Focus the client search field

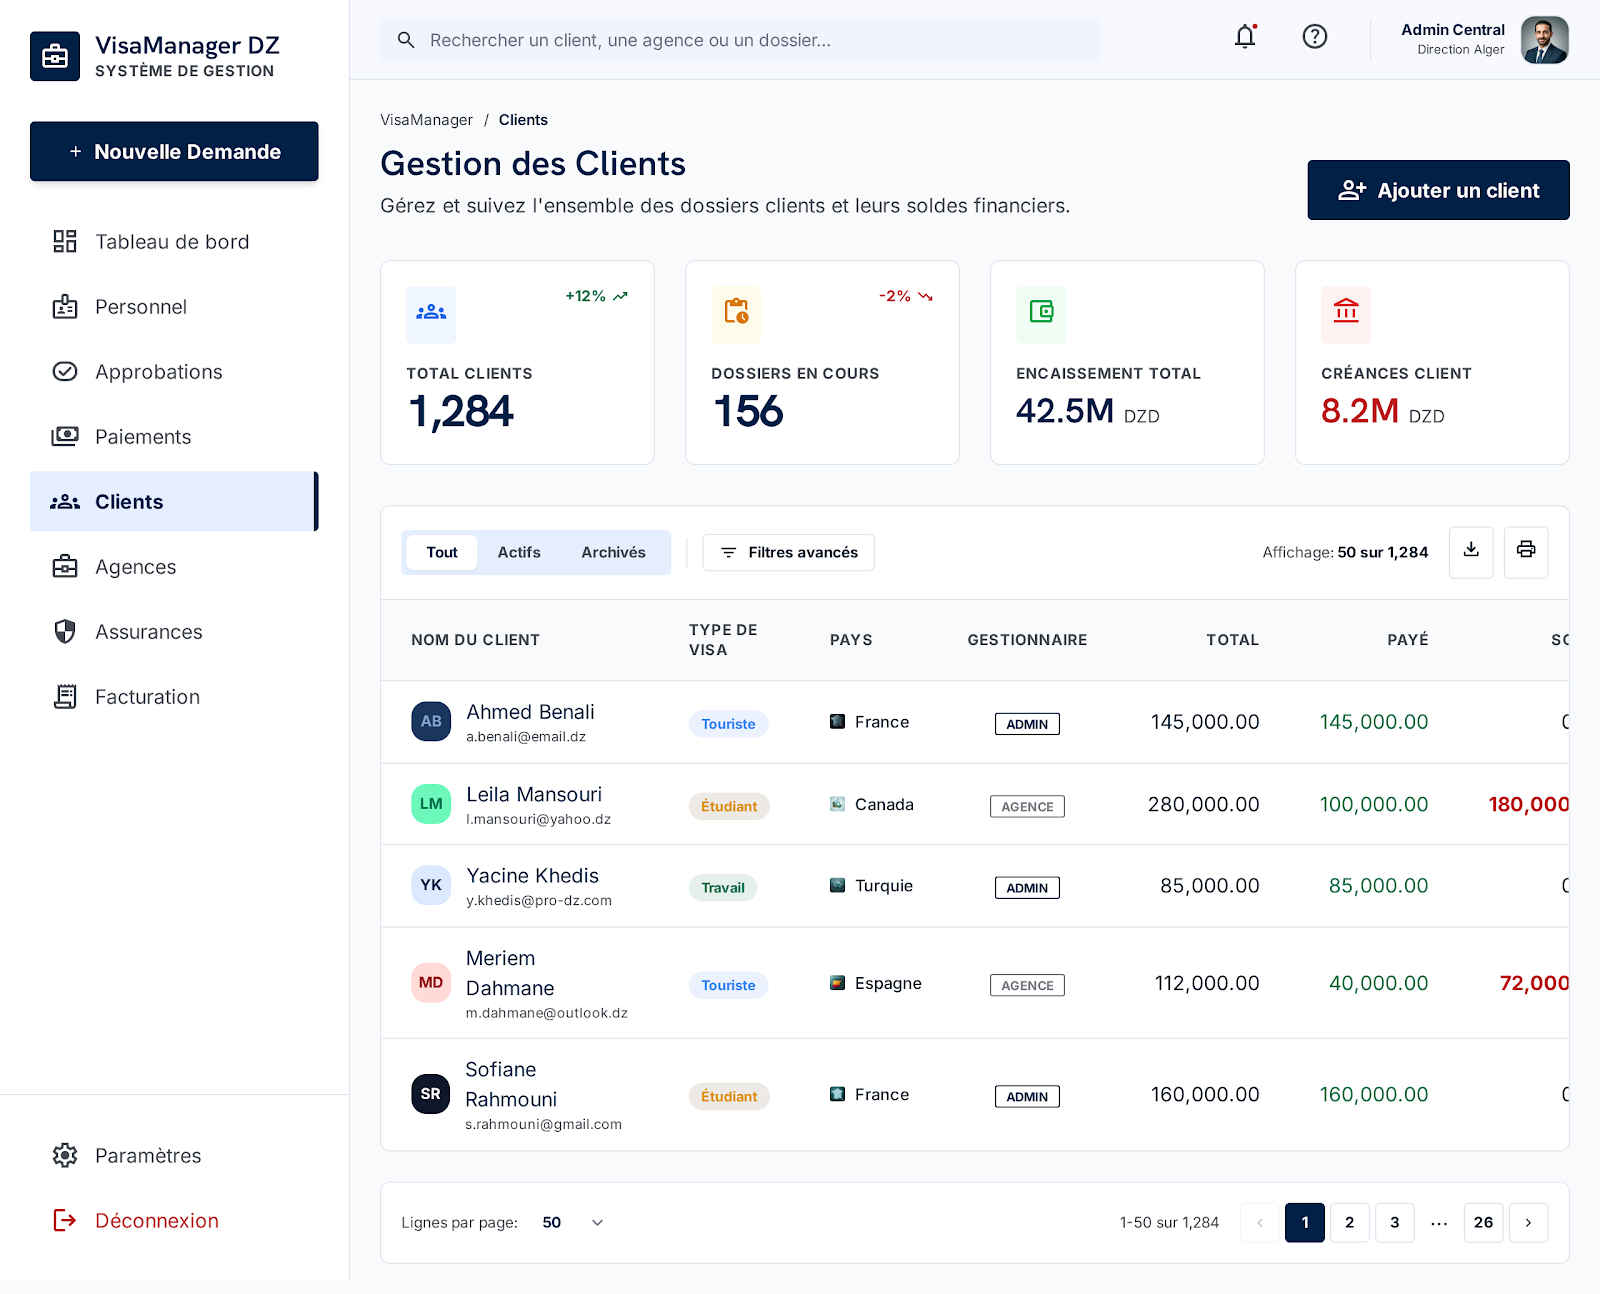tap(740, 40)
